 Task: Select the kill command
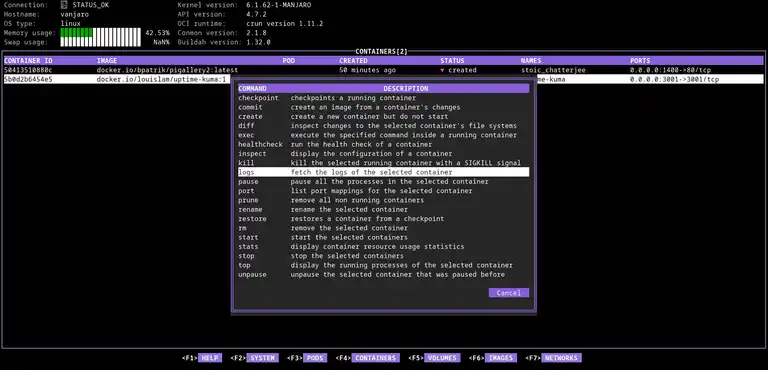coord(384,163)
